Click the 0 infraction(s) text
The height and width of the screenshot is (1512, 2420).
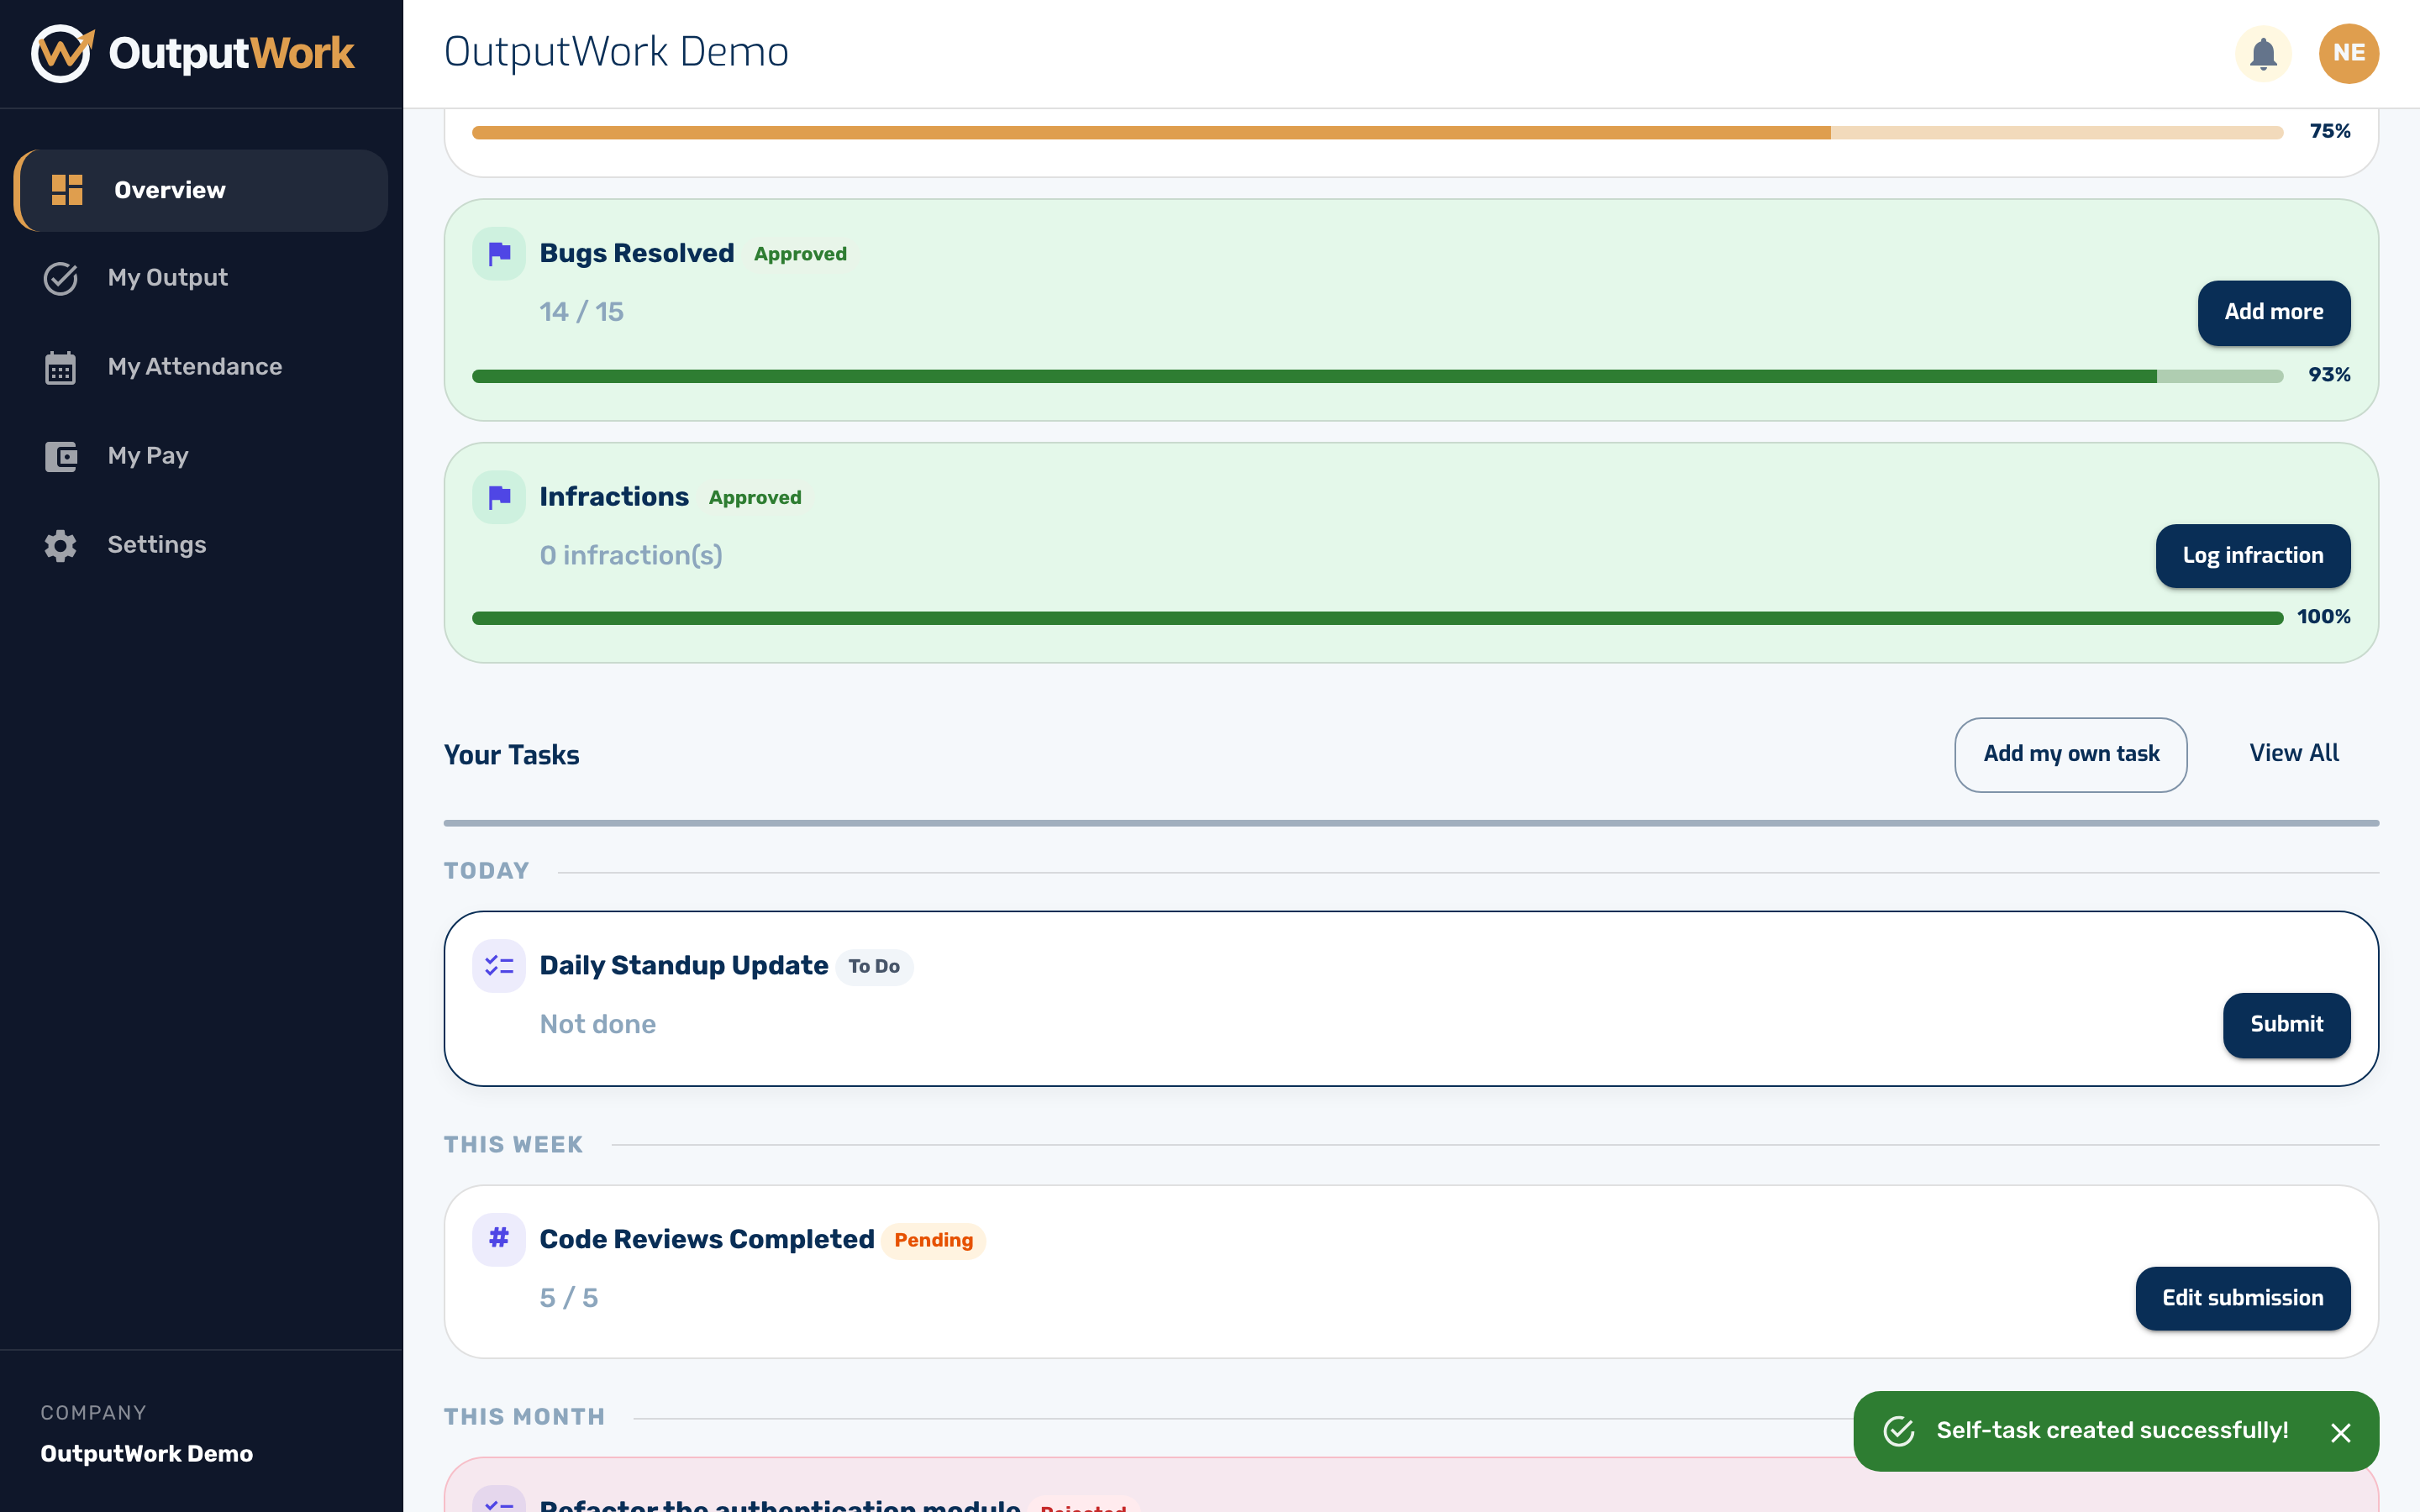631,555
